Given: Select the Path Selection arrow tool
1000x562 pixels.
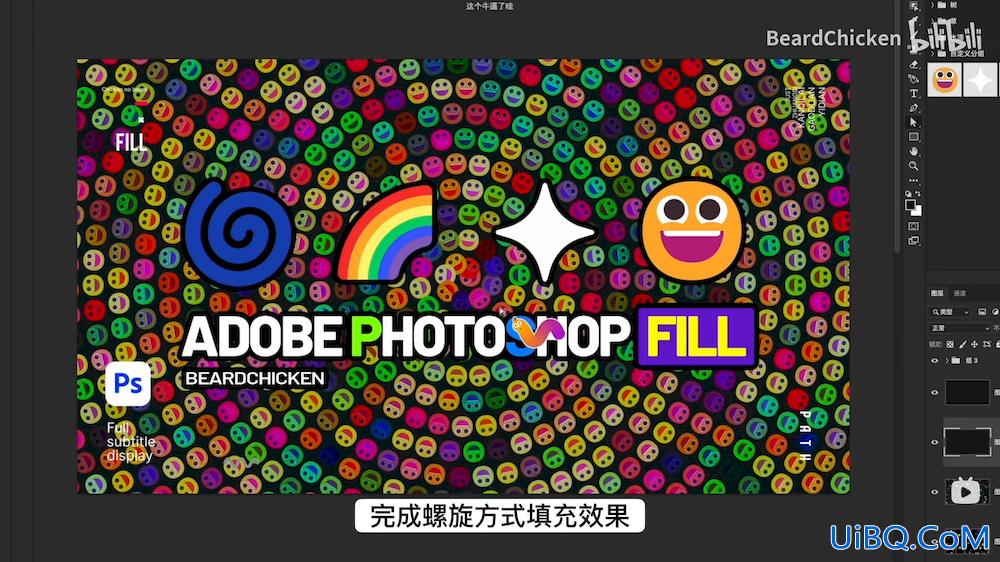Looking at the screenshot, I should pyautogui.click(x=914, y=122).
